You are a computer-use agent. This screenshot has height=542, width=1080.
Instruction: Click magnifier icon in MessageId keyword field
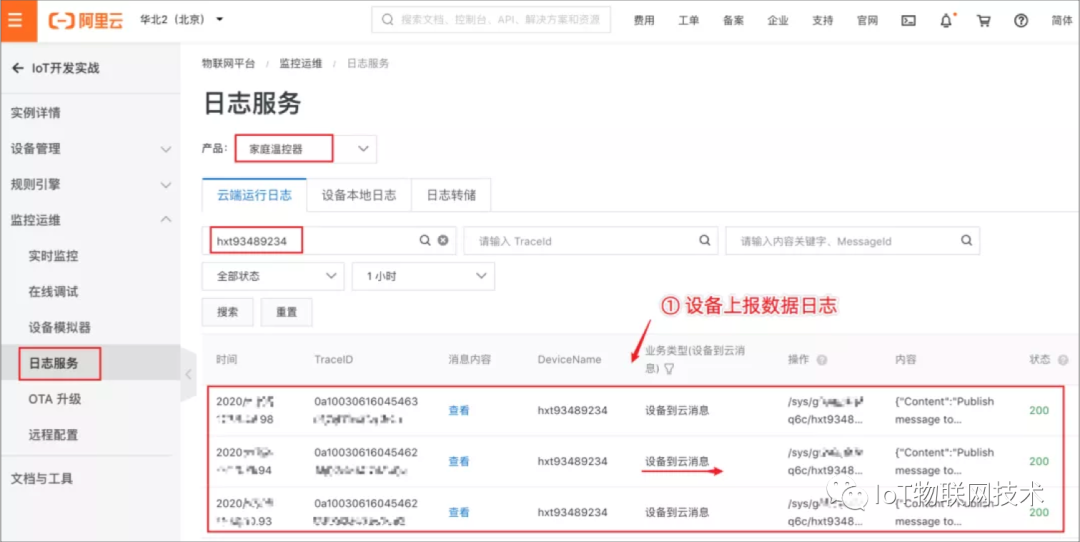point(966,240)
